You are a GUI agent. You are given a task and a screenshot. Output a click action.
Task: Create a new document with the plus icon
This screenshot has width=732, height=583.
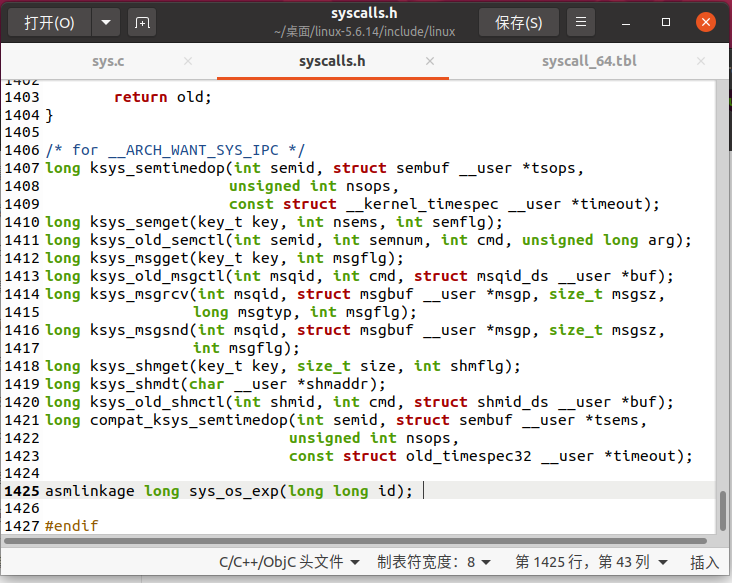pyautogui.click(x=142, y=22)
